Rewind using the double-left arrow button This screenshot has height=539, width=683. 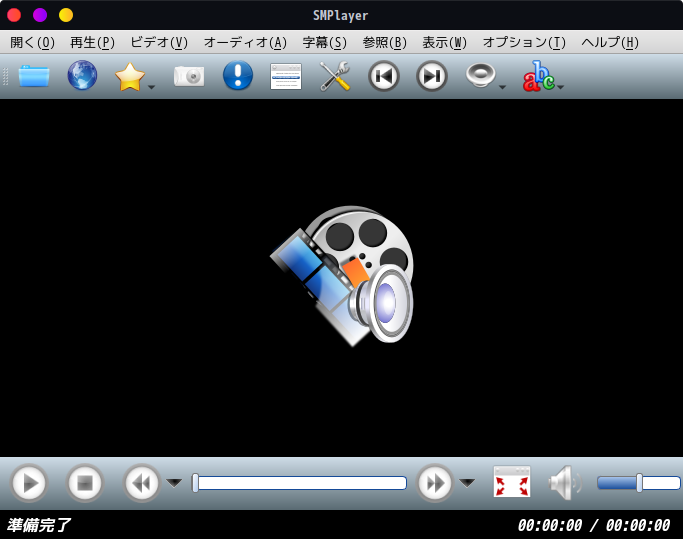(141, 483)
